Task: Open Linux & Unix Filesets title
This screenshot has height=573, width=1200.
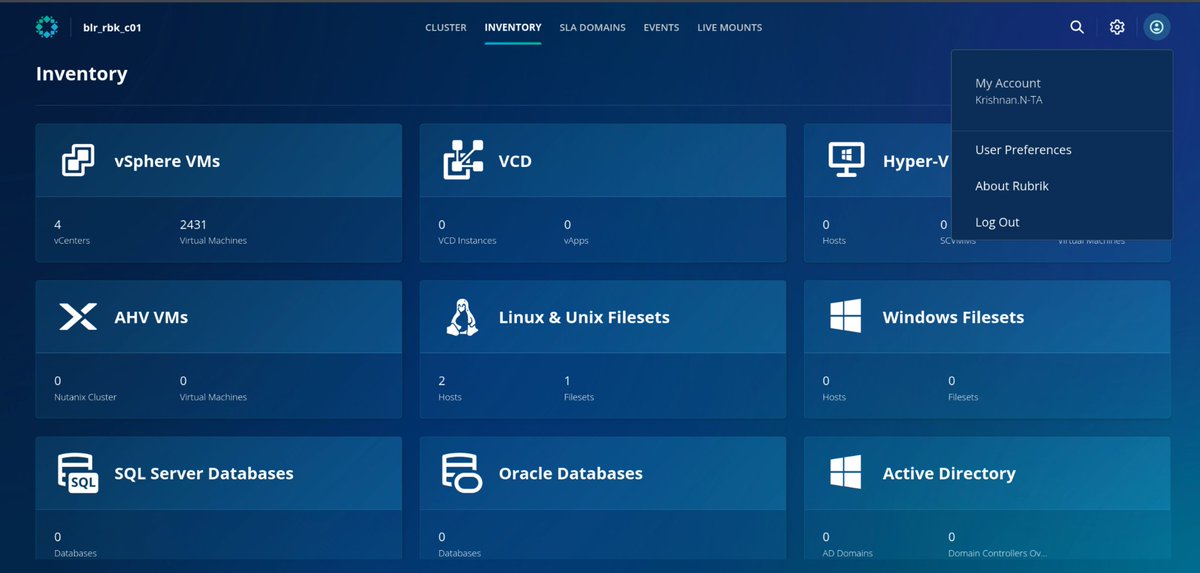Action: pos(584,317)
